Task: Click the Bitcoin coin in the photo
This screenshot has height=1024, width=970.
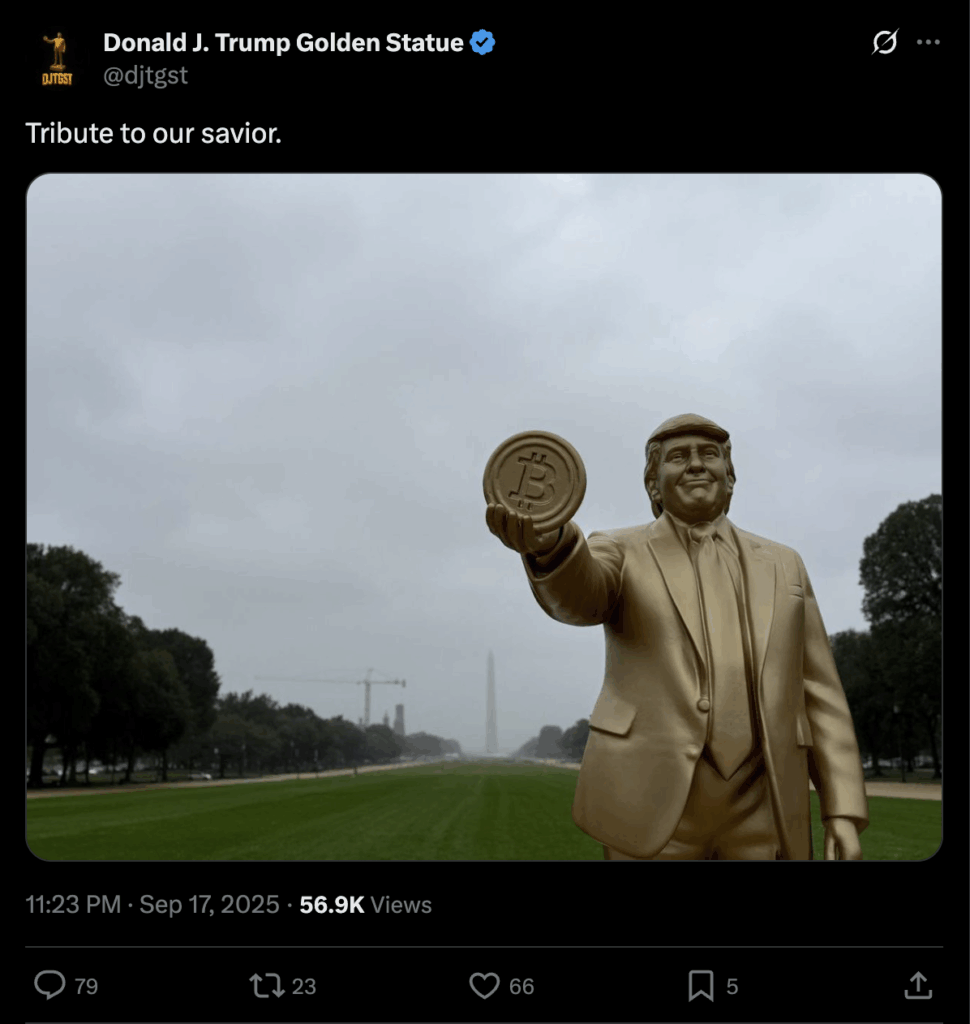Action: tap(535, 481)
